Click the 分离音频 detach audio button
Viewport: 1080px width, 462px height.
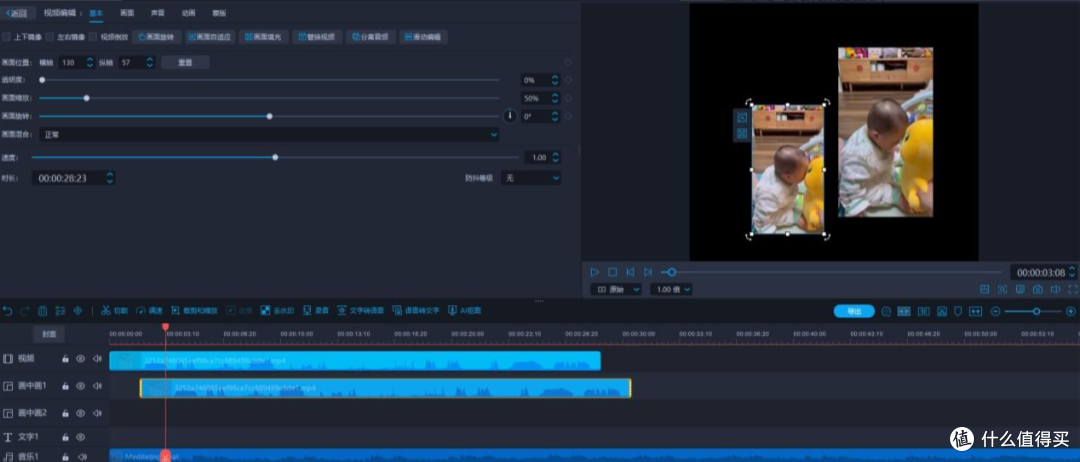pos(371,37)
